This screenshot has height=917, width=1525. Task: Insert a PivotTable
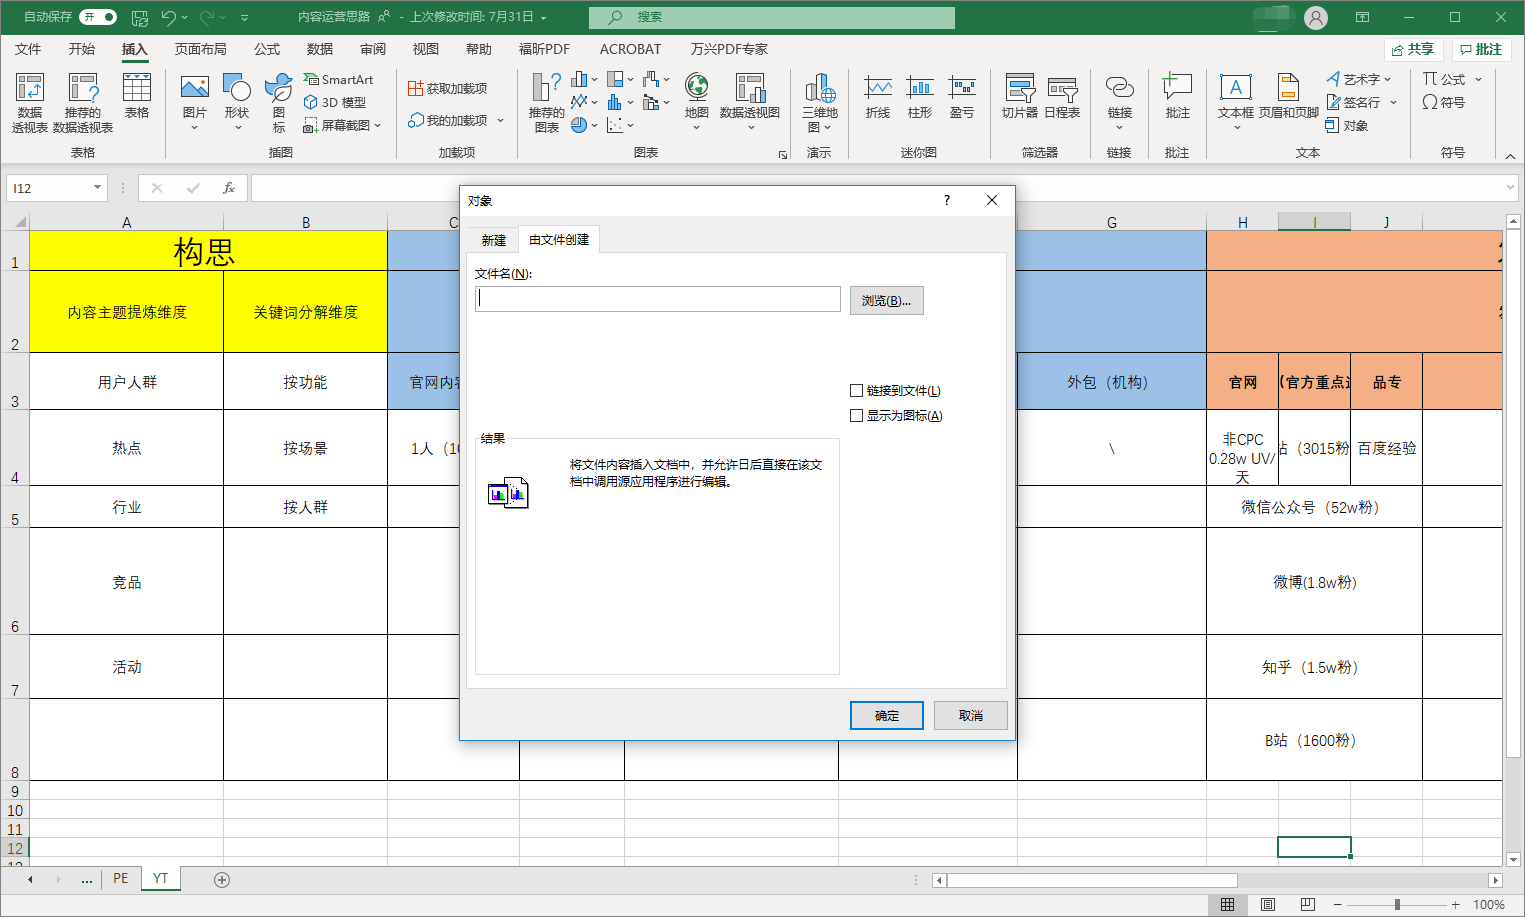pos(29,100)
